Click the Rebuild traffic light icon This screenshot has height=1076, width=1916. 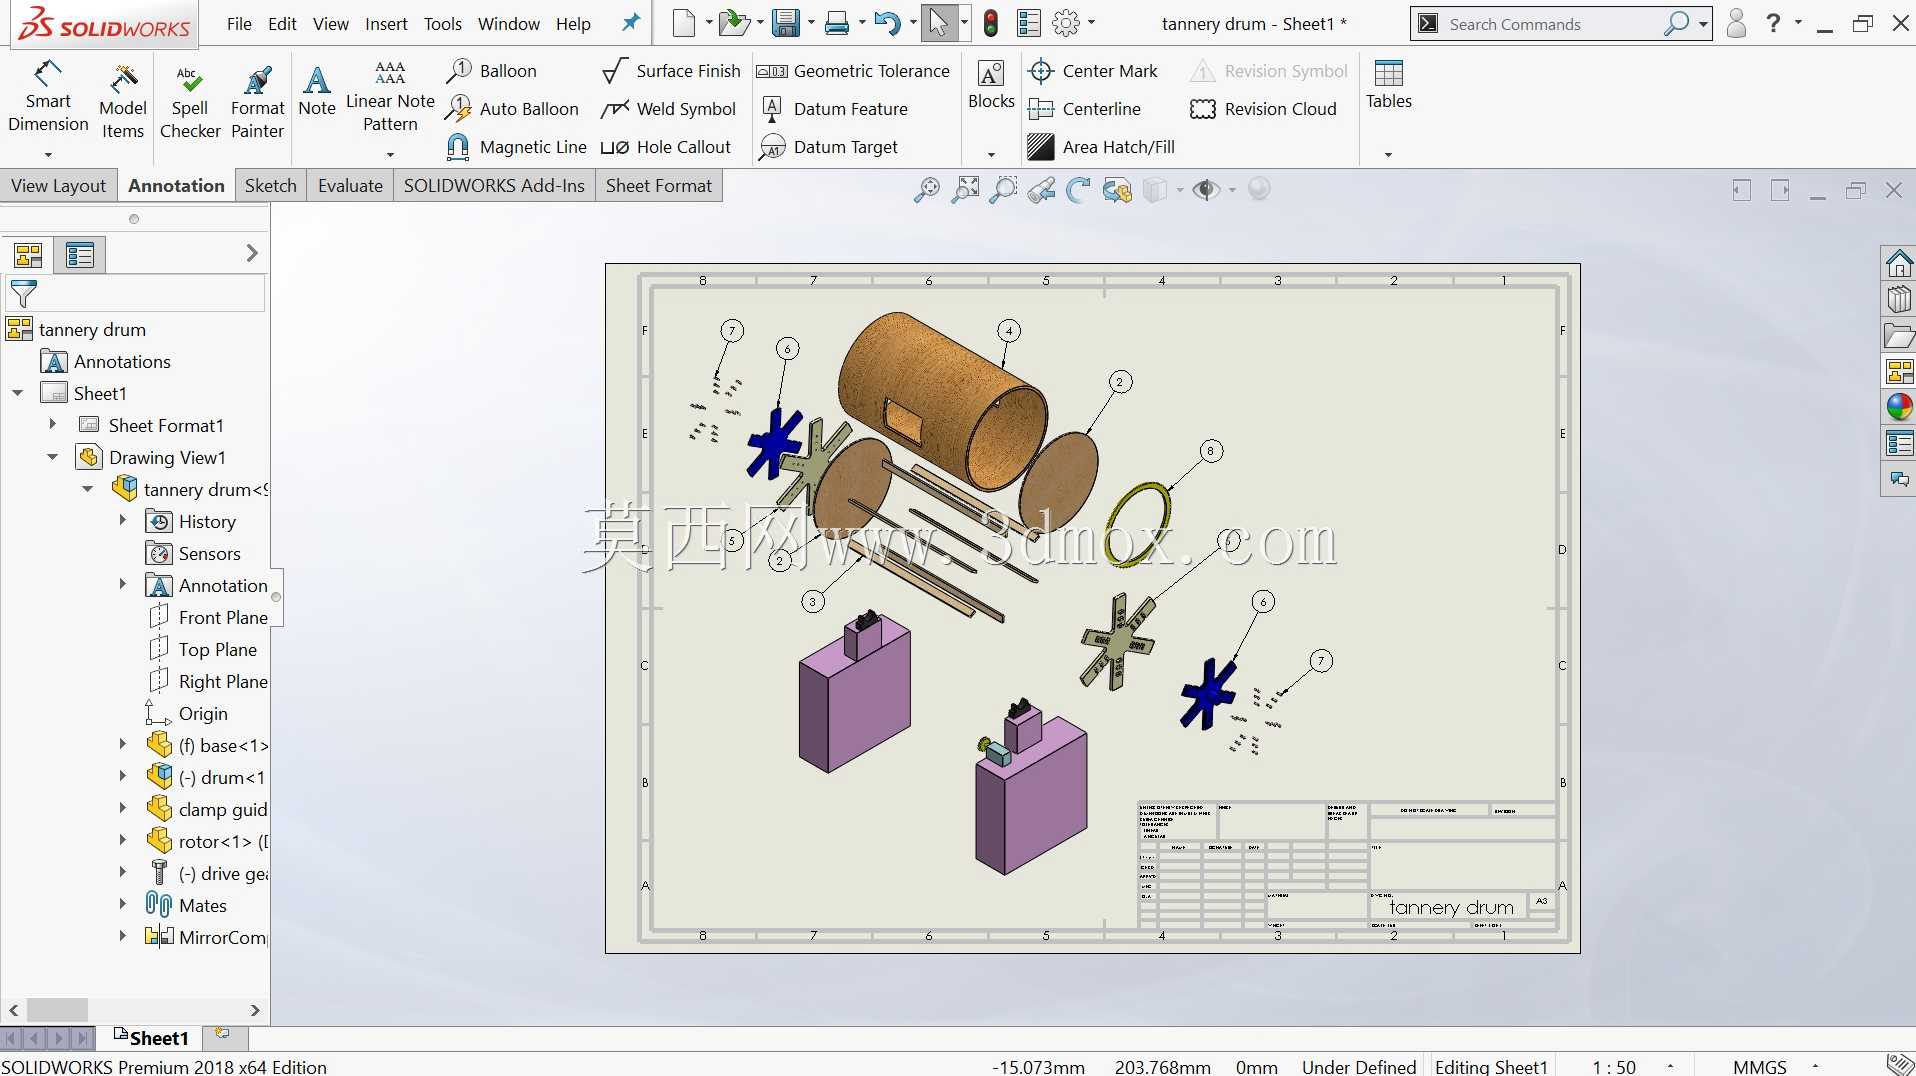click(x=991, y=23)
